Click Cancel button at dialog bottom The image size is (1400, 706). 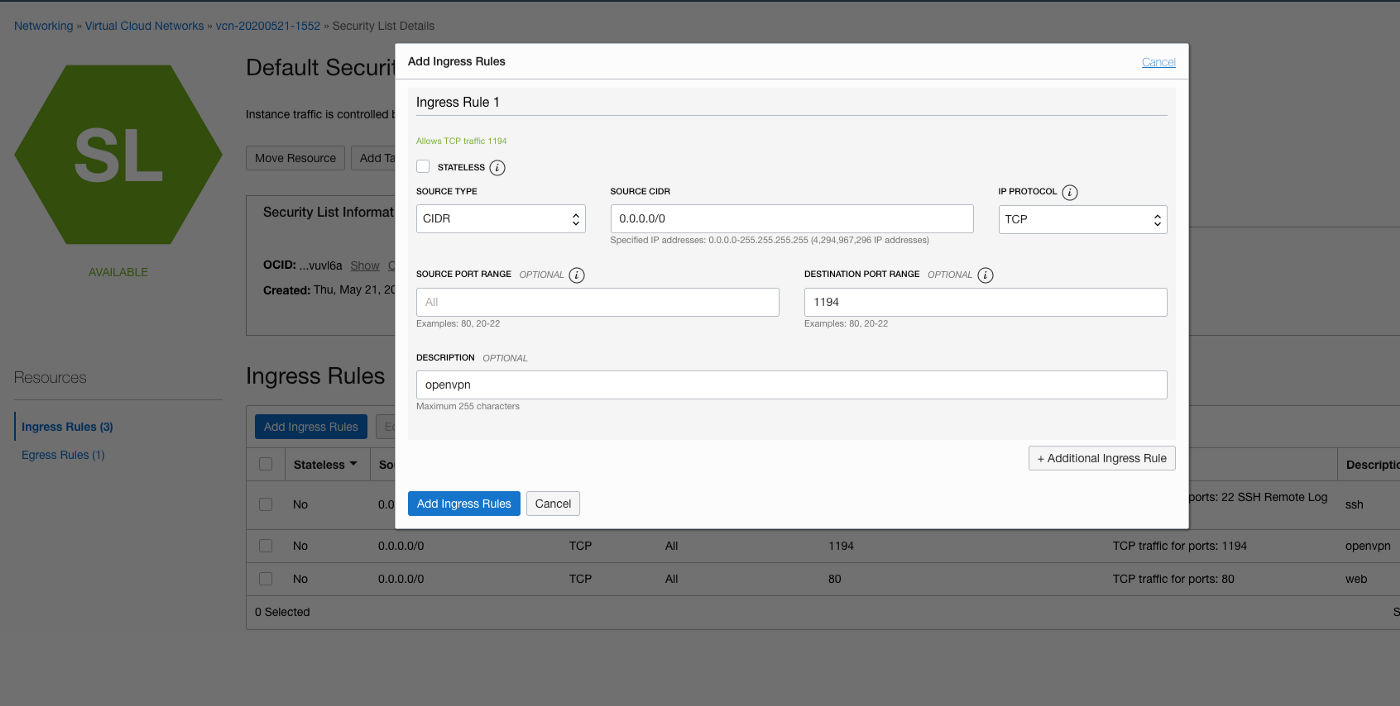pos(553,504)
